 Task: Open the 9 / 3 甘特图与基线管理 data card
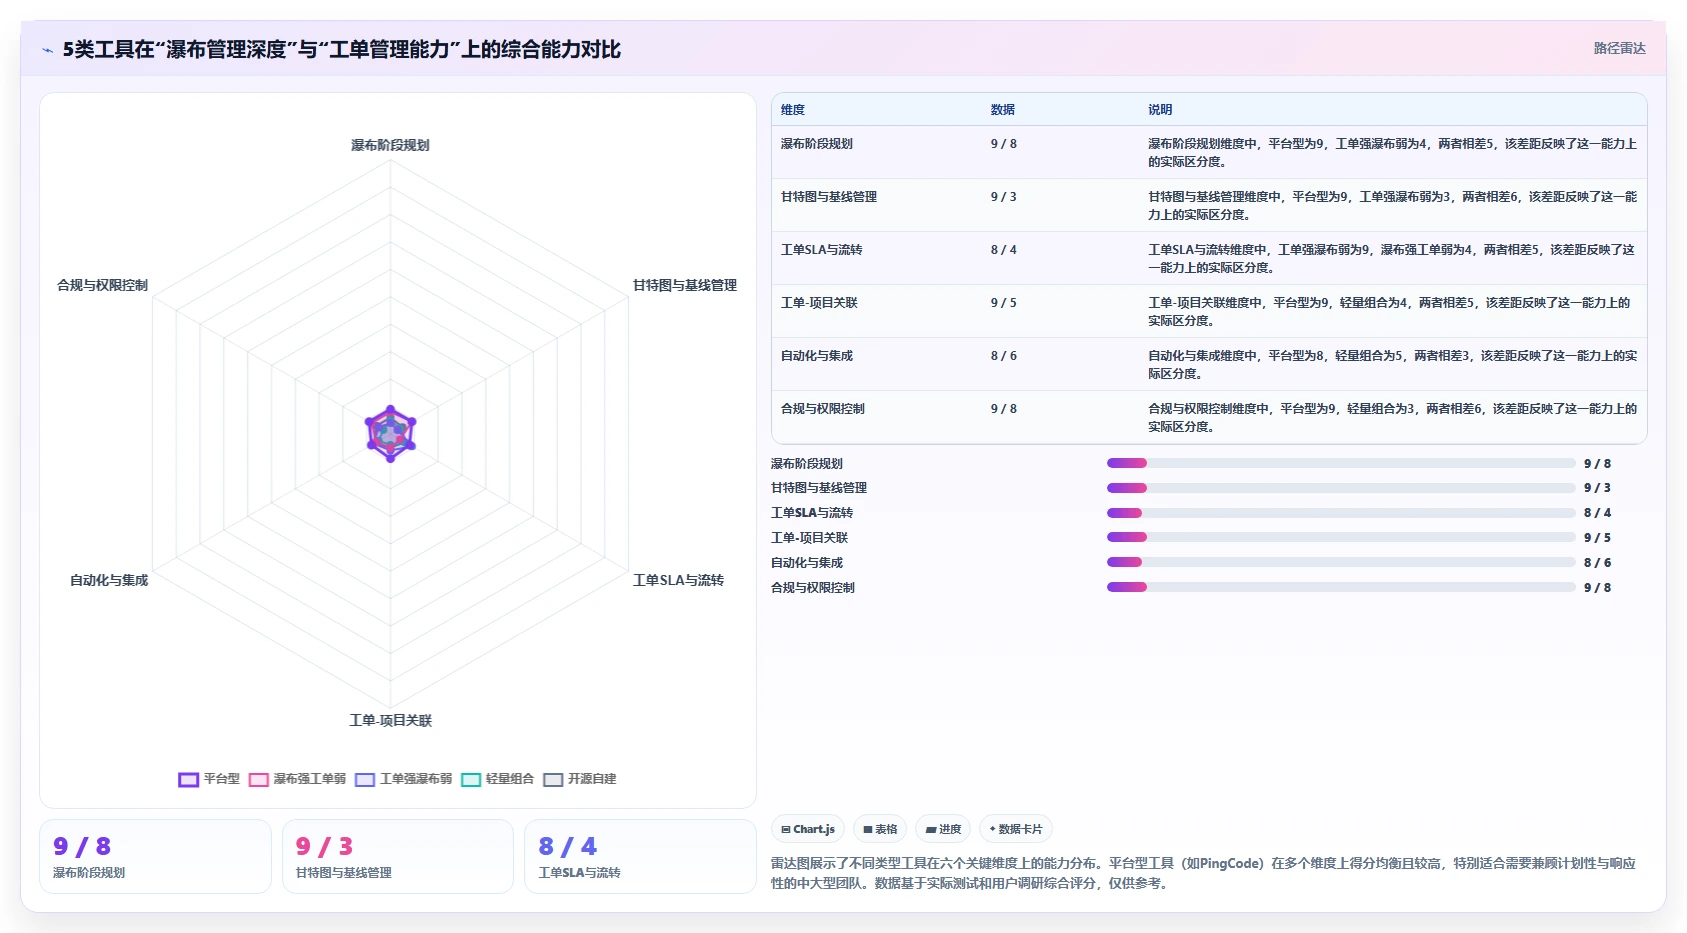tap(398, 856)
